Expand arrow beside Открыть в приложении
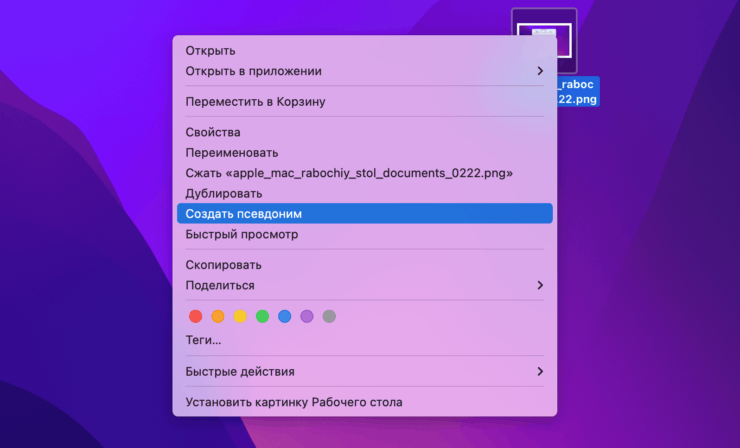 point(540,71)
